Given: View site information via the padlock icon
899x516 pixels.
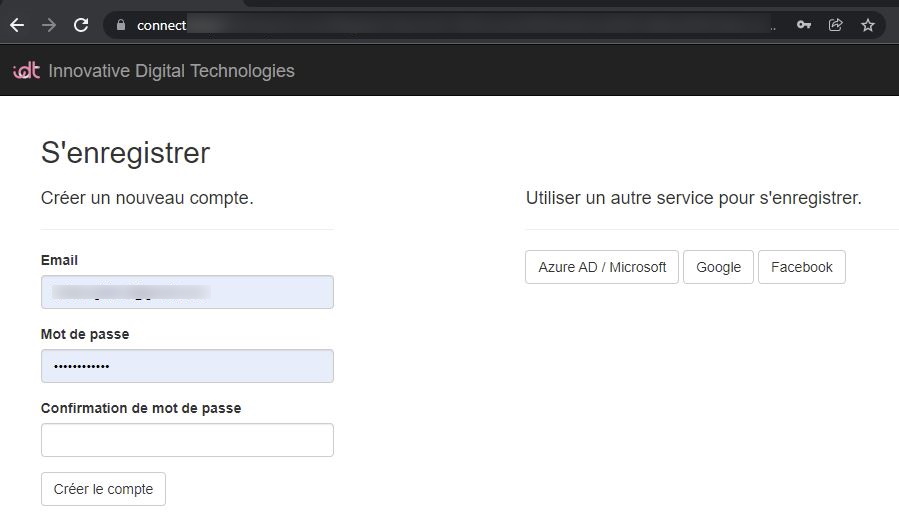Looking at the screenshot, I should (x=120, y=25).
